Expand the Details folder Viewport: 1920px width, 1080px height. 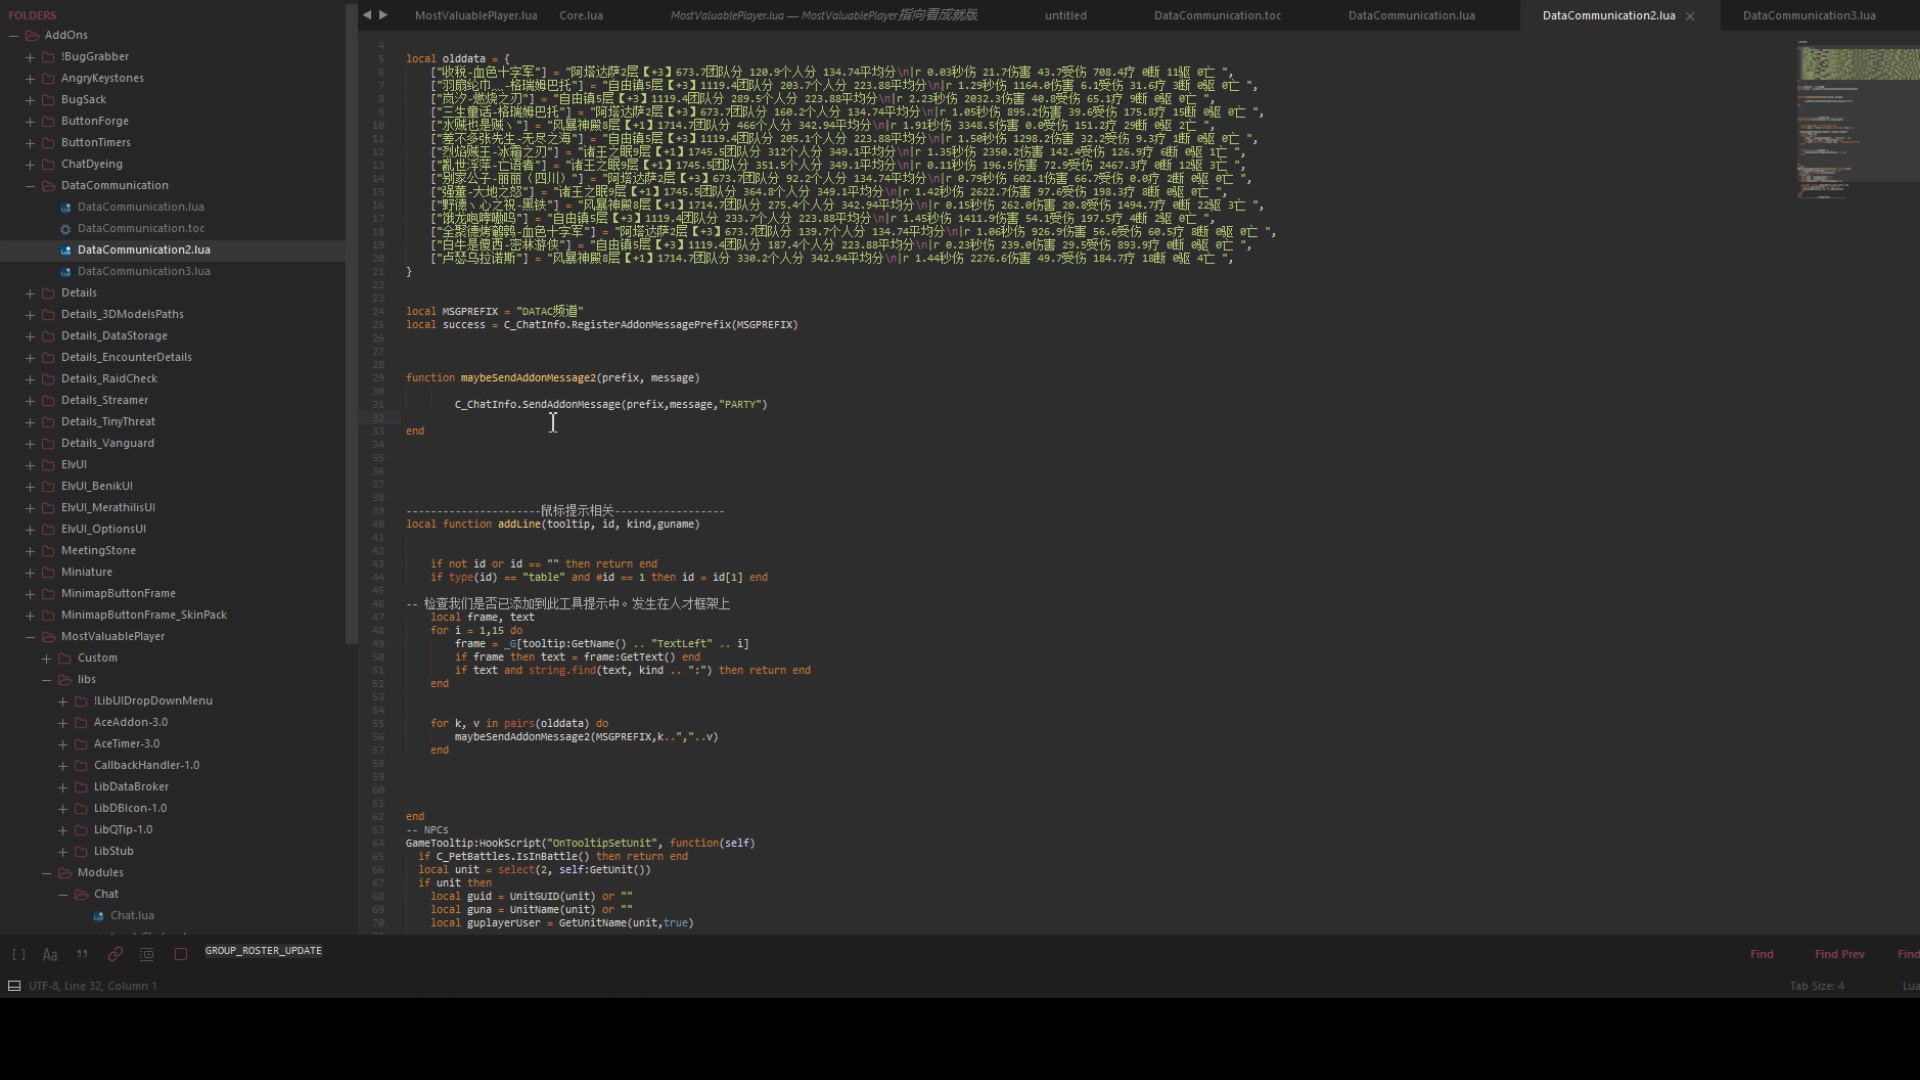(x=30, y=293)
